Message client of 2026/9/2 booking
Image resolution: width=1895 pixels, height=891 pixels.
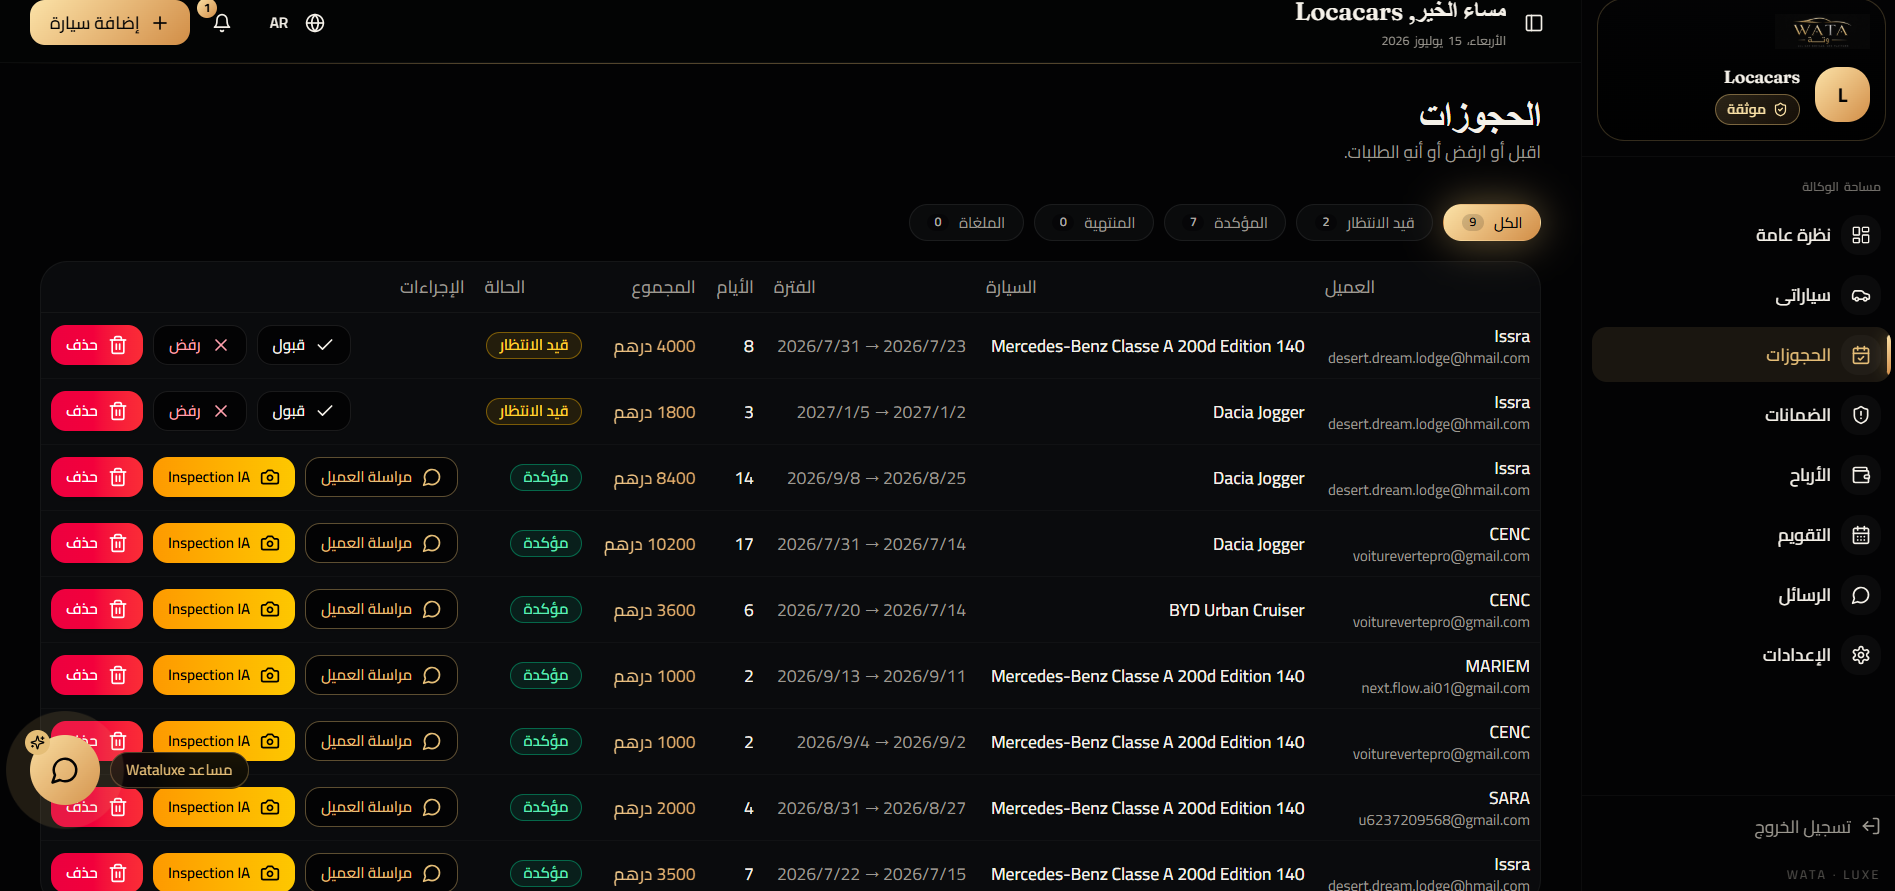pyautogui.click(x=381, y=741)
